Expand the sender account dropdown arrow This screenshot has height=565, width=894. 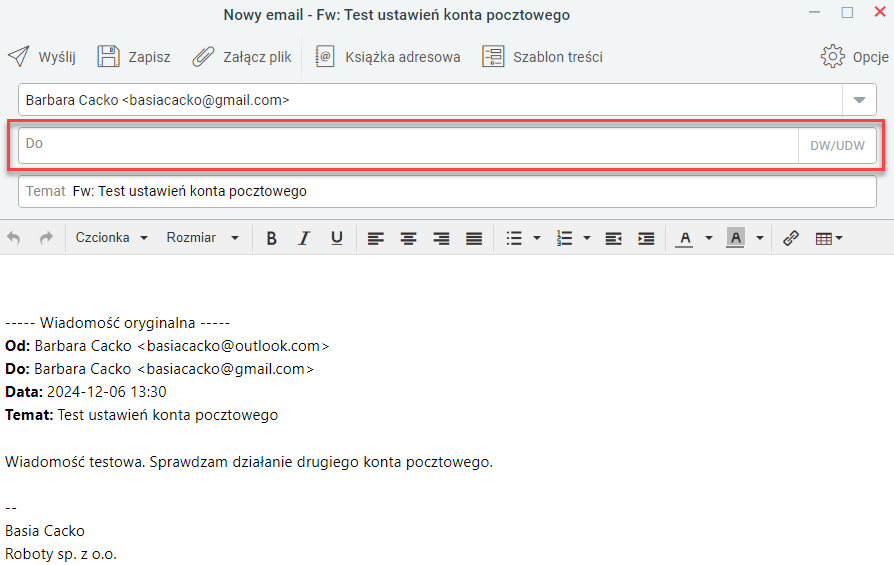tap(859, 100)
